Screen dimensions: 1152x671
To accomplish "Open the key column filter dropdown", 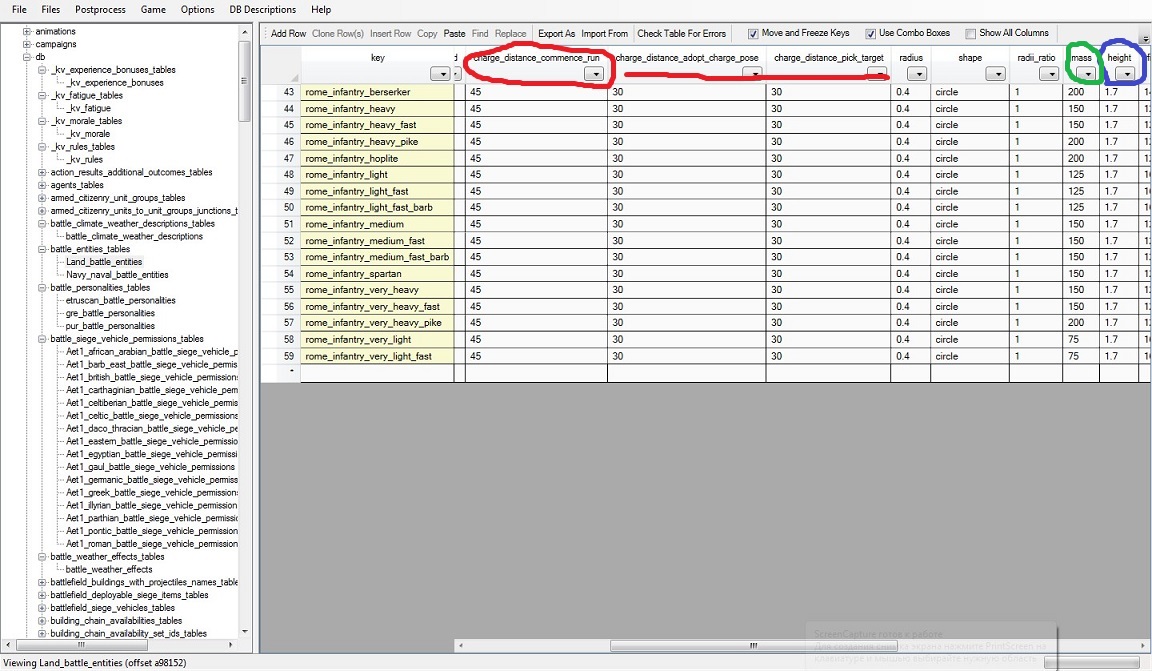I will tap(440, 73).
